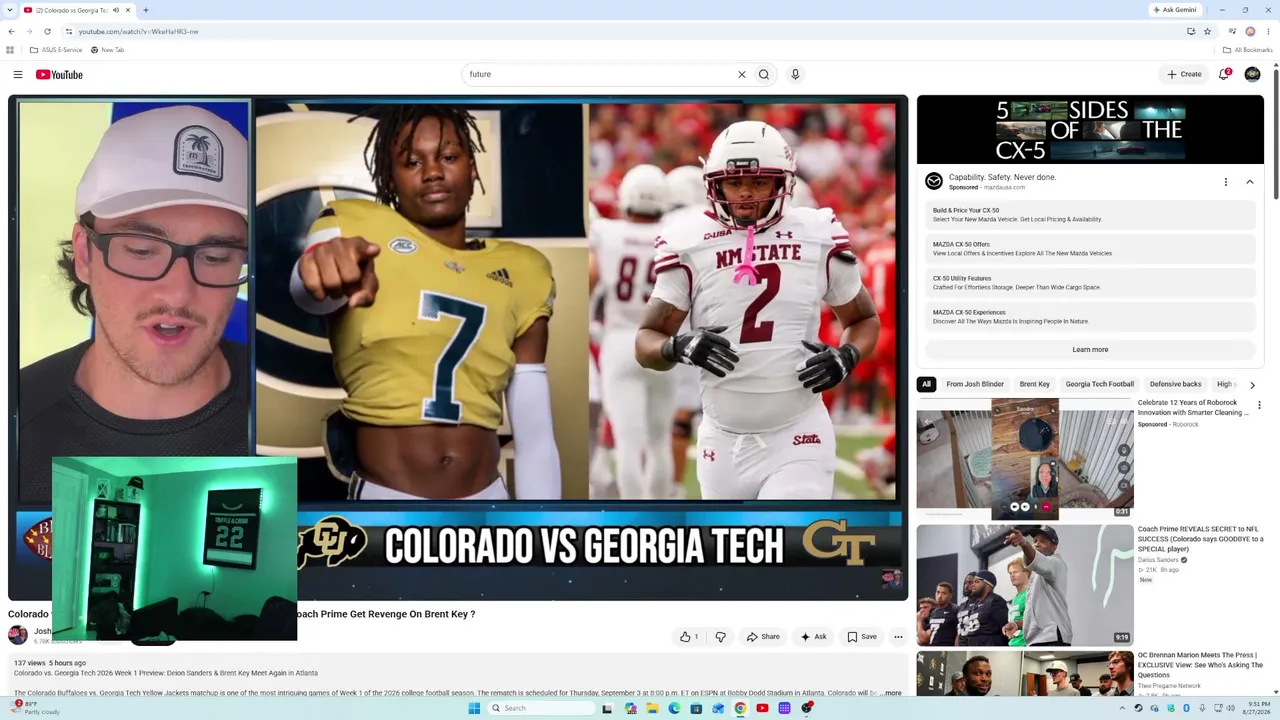Open YouTube notifications bell
The height and width of the screenshot is (720, 1280).
tap(1224, 74)
